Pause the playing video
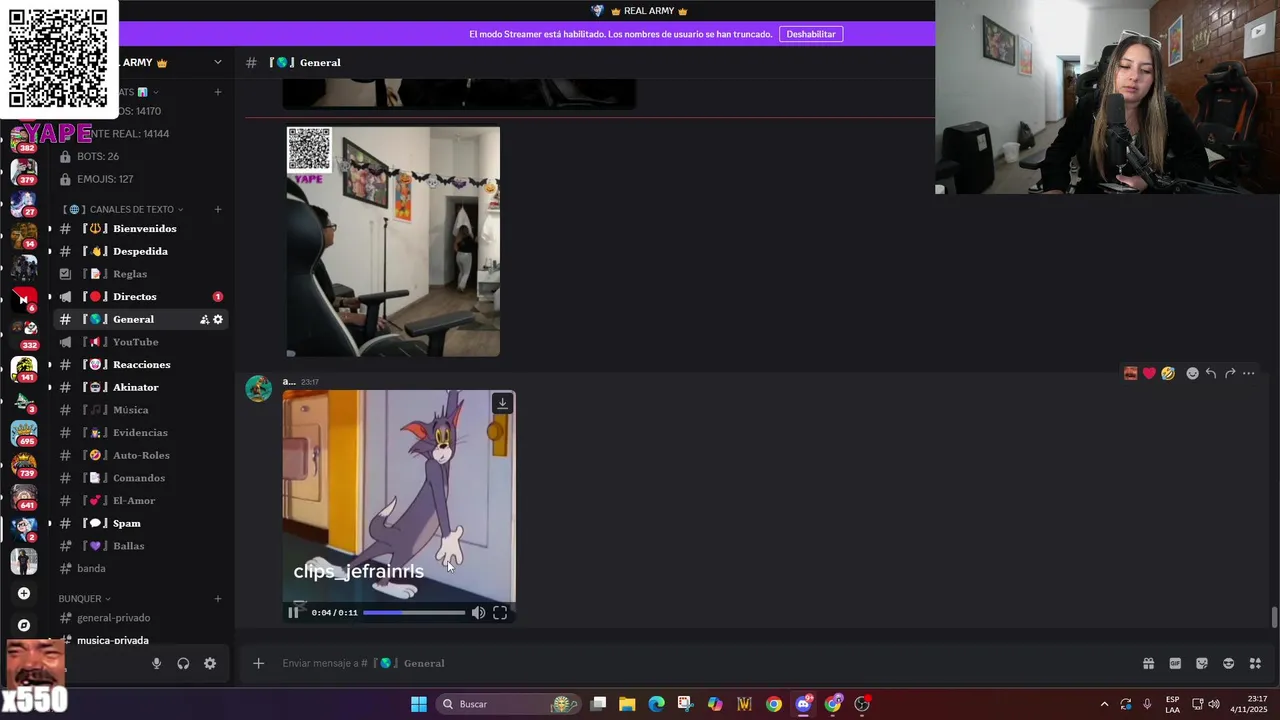This screenshot has width=1280, height=720. 293,613
